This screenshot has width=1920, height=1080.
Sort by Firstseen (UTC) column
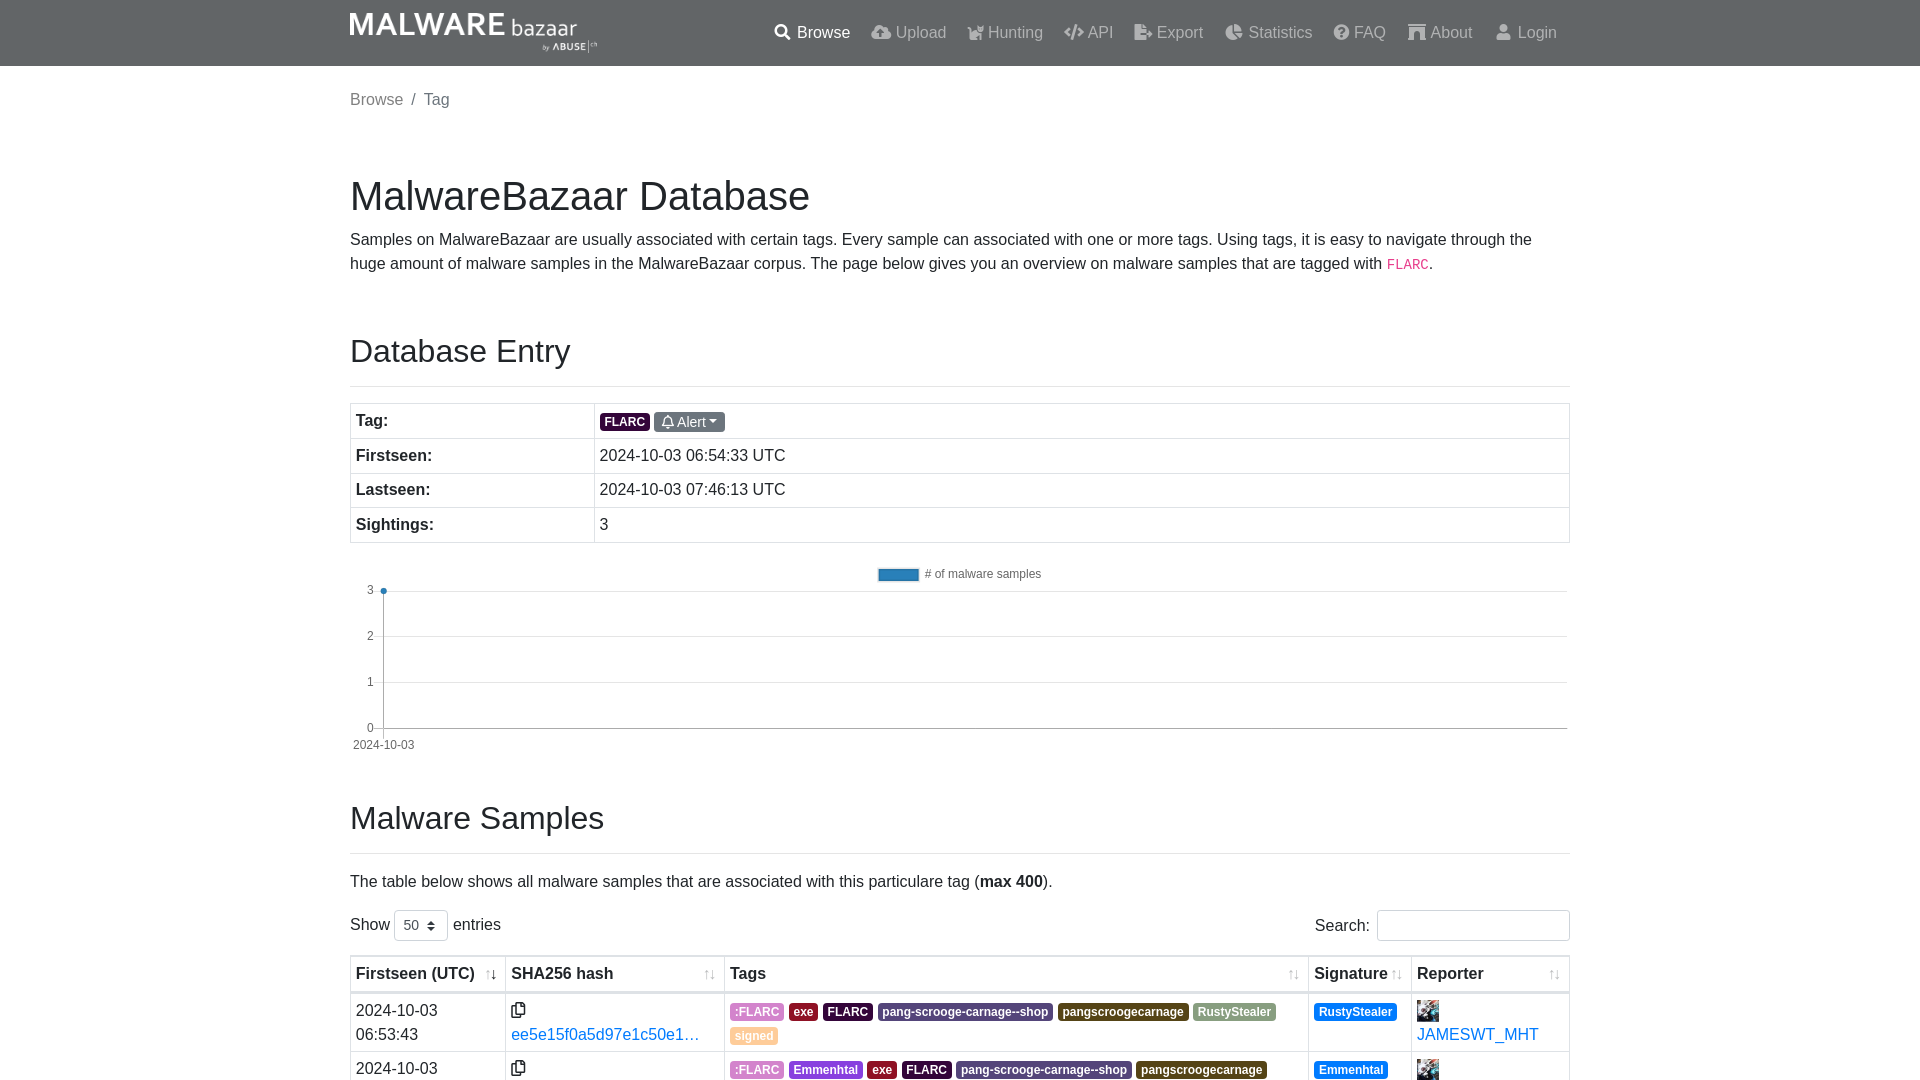click(x=427, y=974)
